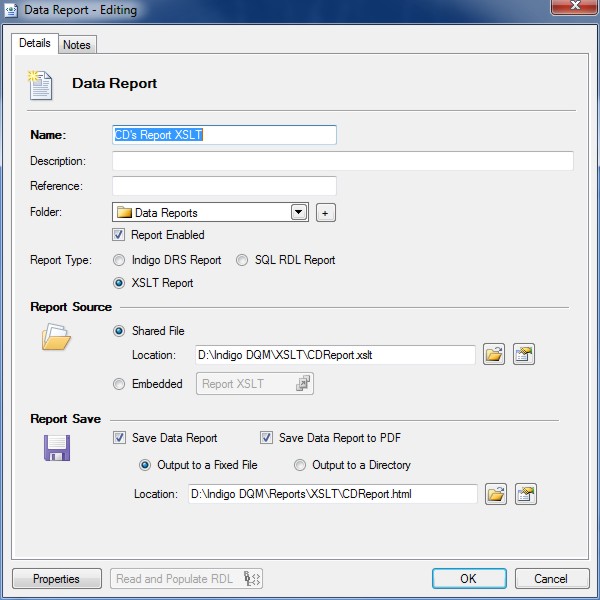Click the Report Save floppy disk icon
Screen dimensions: 600x600
click(x=56, y=447)
